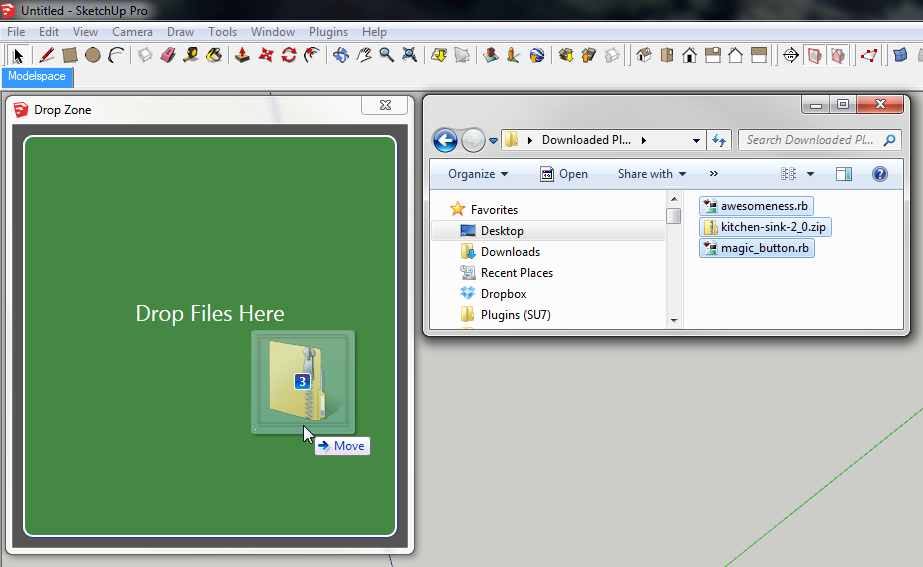Select the Zoom magnifier tool

click(x=386, y=55)
